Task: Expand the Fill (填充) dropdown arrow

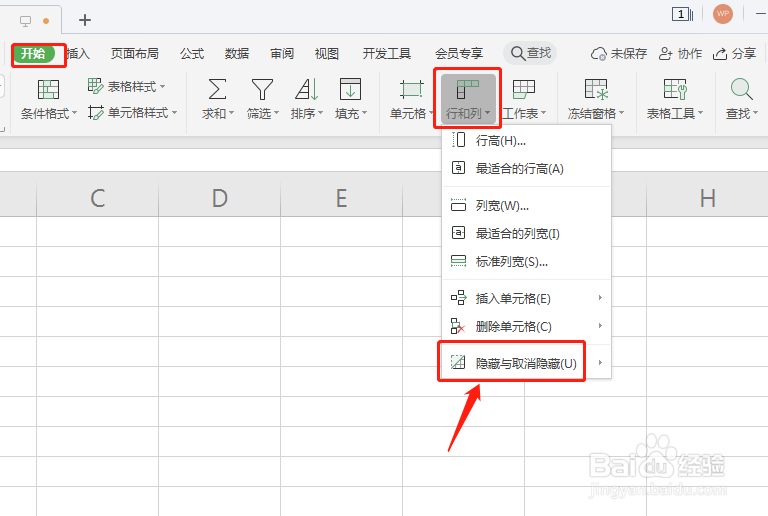Action: coord(364,113)
